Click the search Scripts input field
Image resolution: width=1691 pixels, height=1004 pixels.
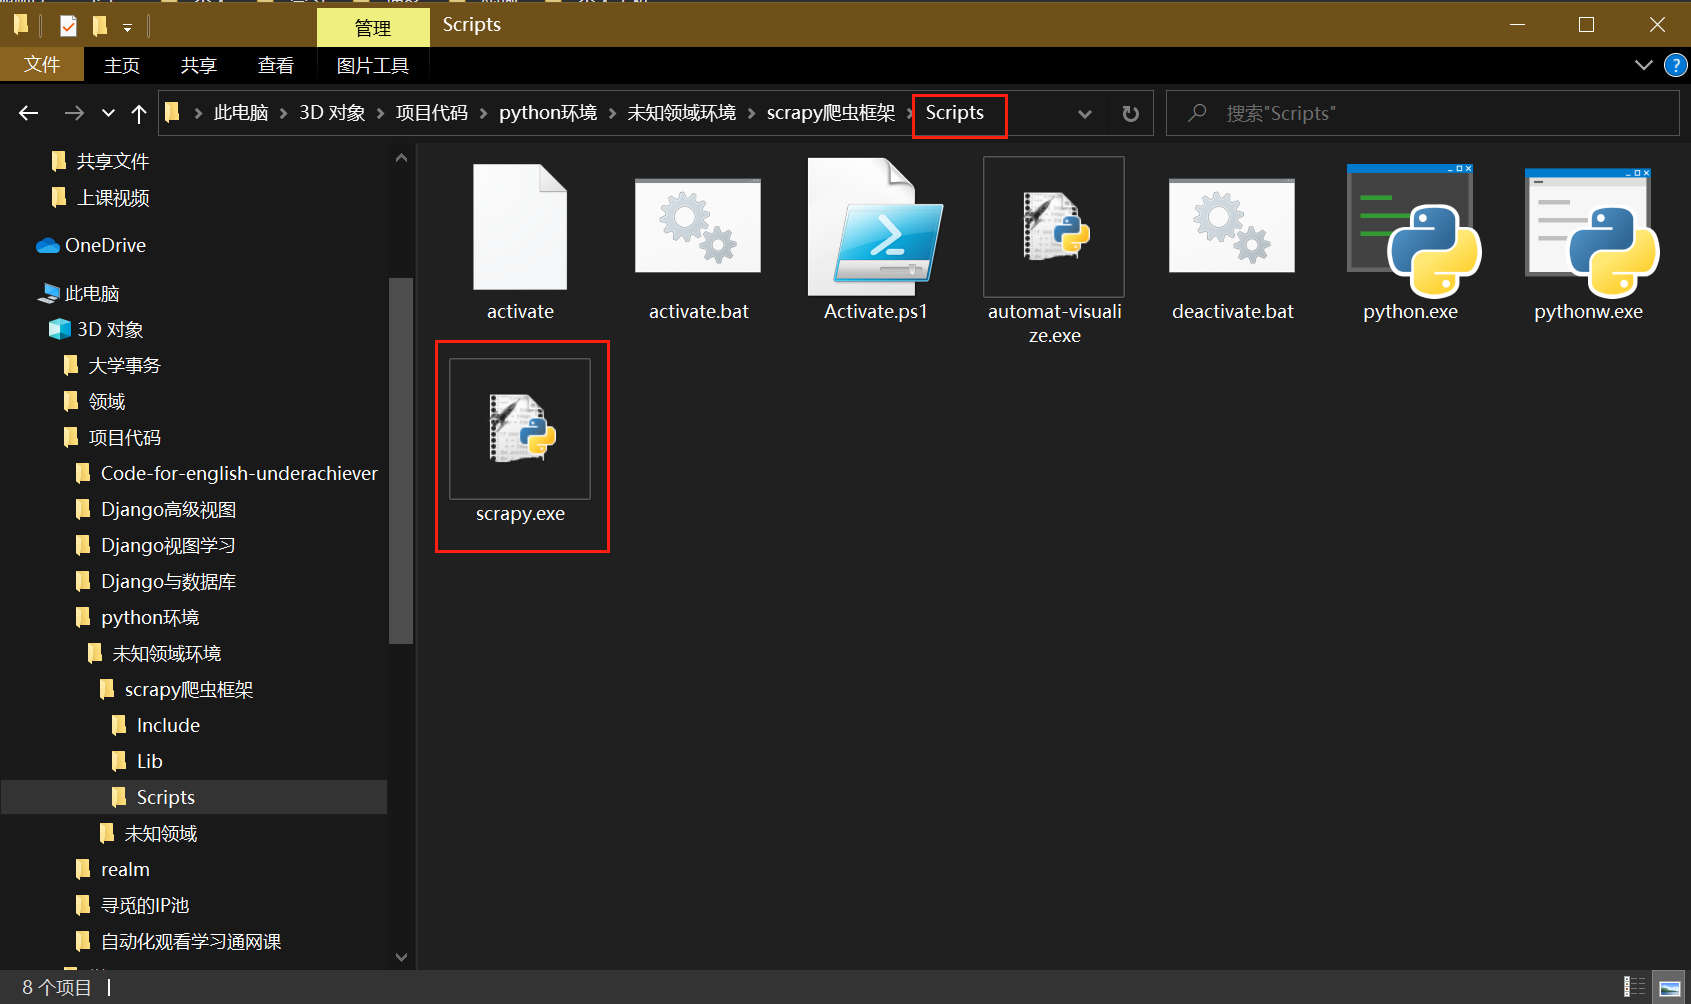pos(1421,113)
